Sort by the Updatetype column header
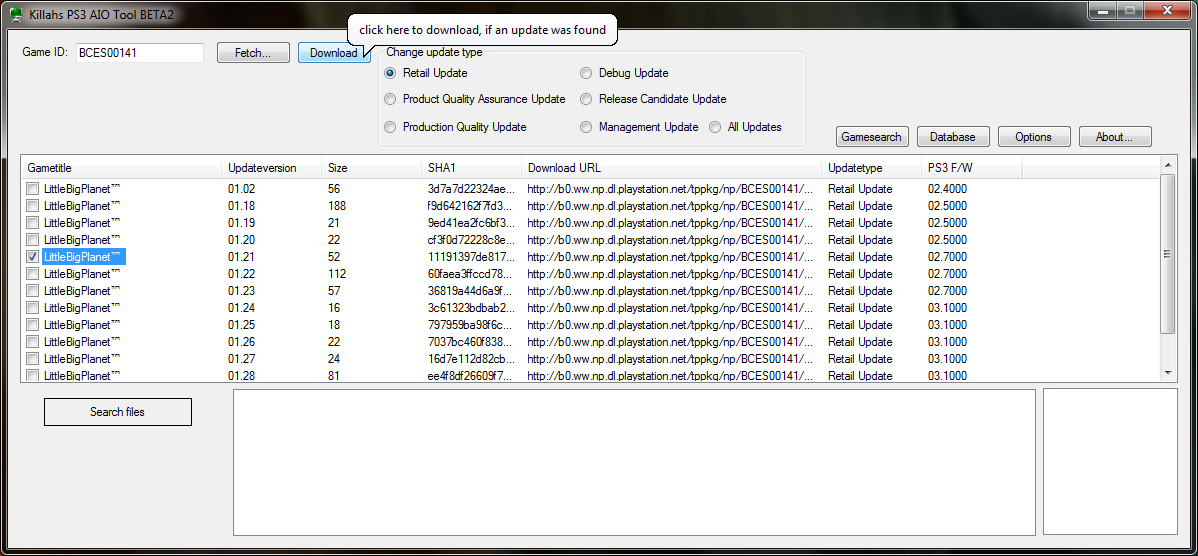 pyautogui.click(x=872, y=167)
